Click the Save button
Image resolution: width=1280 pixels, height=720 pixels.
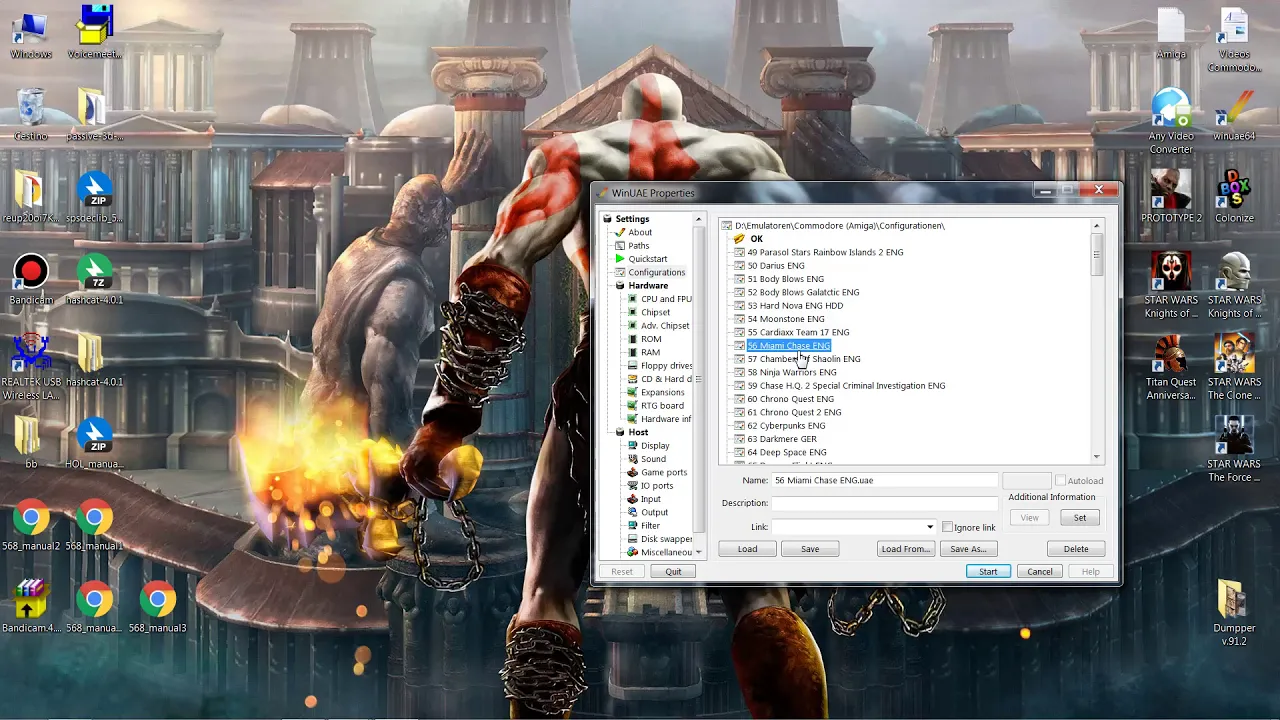tap(810, 549)
